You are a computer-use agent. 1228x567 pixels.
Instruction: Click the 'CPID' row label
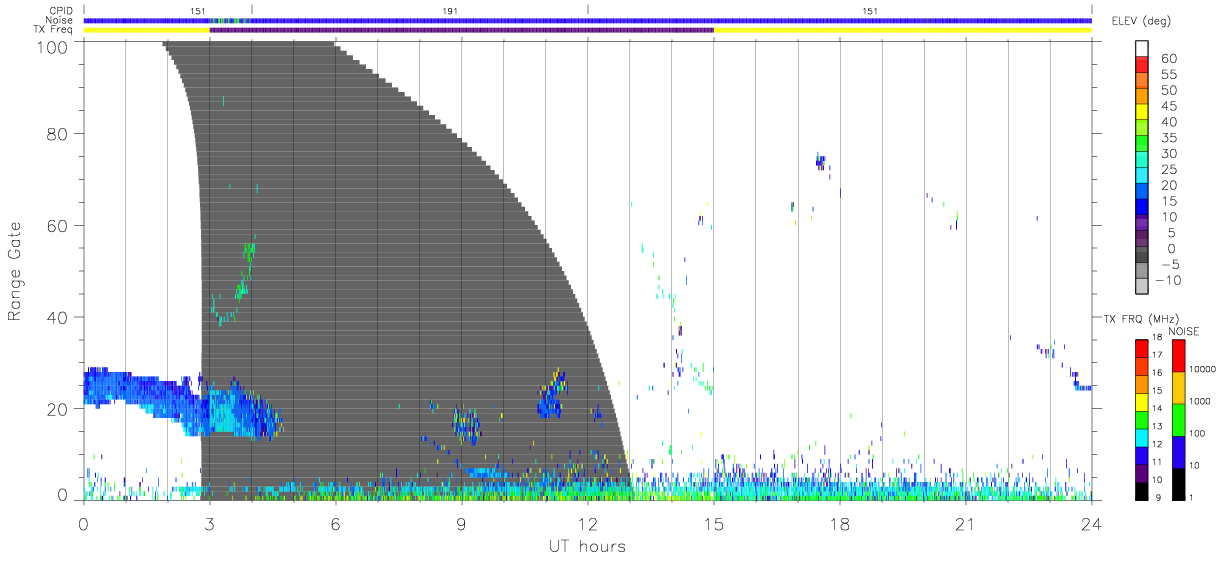tap(62, 11)
